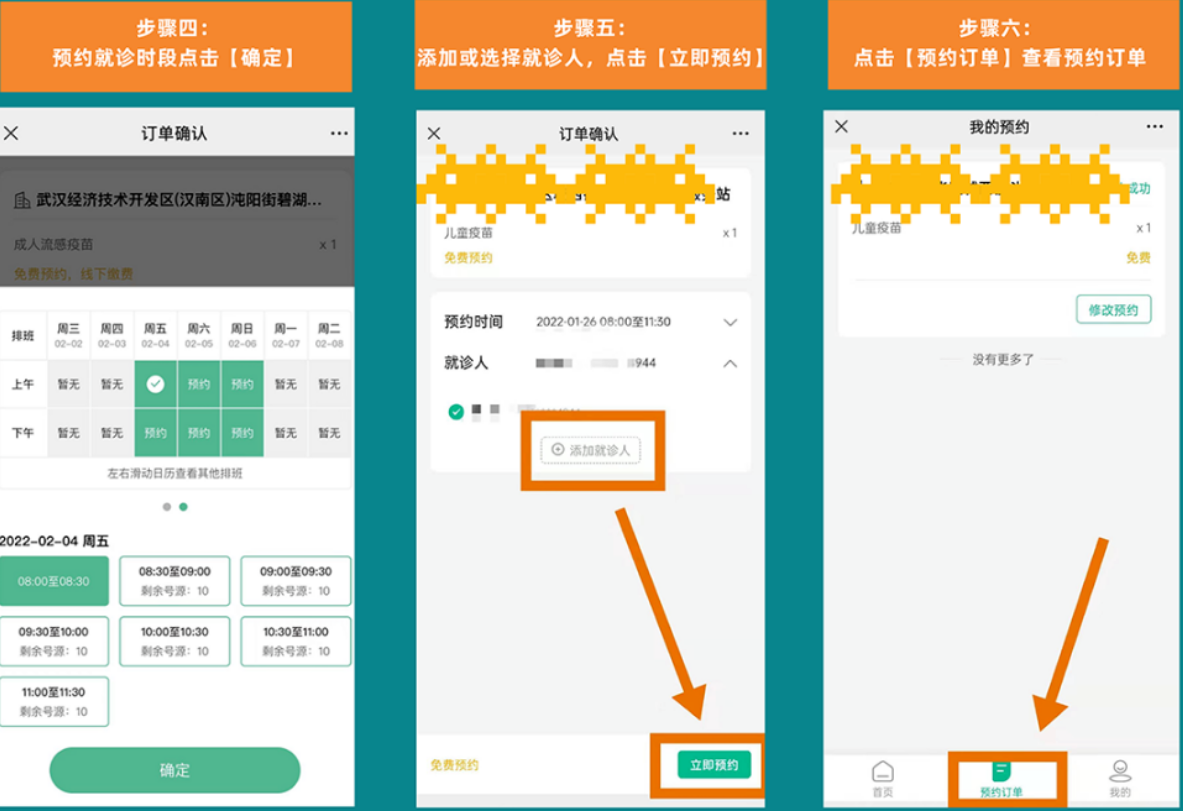This screenshot has height=811, width=1183.
Task: Click 添加就诊人 to add a patient
Action: 591,450
